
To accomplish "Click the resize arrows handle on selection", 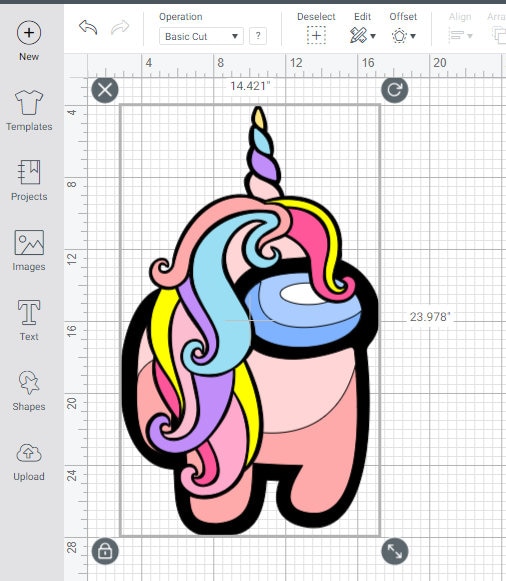I will tap(395, 551).
